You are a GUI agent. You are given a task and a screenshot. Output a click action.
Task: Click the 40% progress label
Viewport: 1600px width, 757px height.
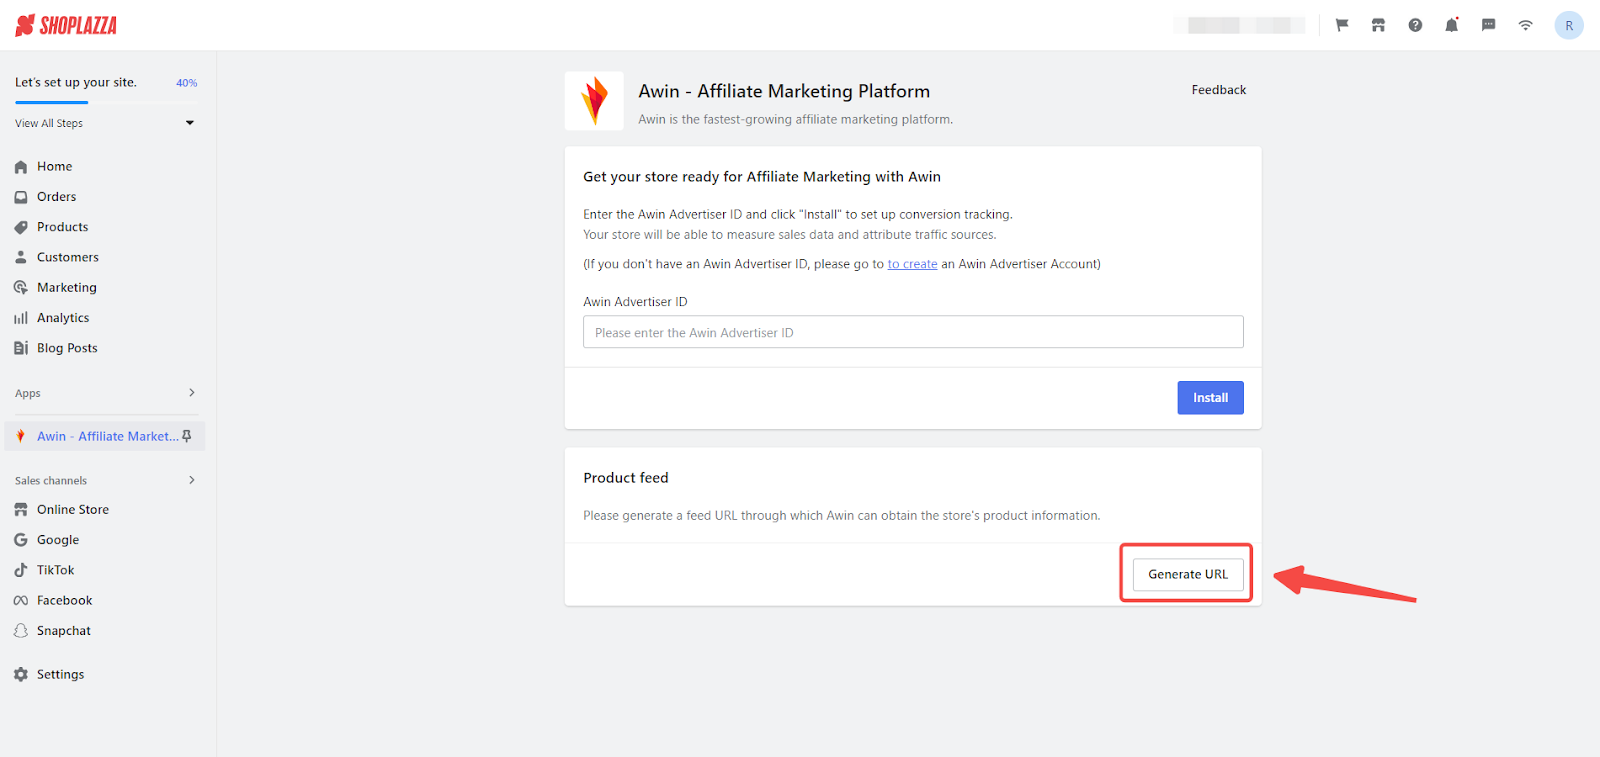187,83
